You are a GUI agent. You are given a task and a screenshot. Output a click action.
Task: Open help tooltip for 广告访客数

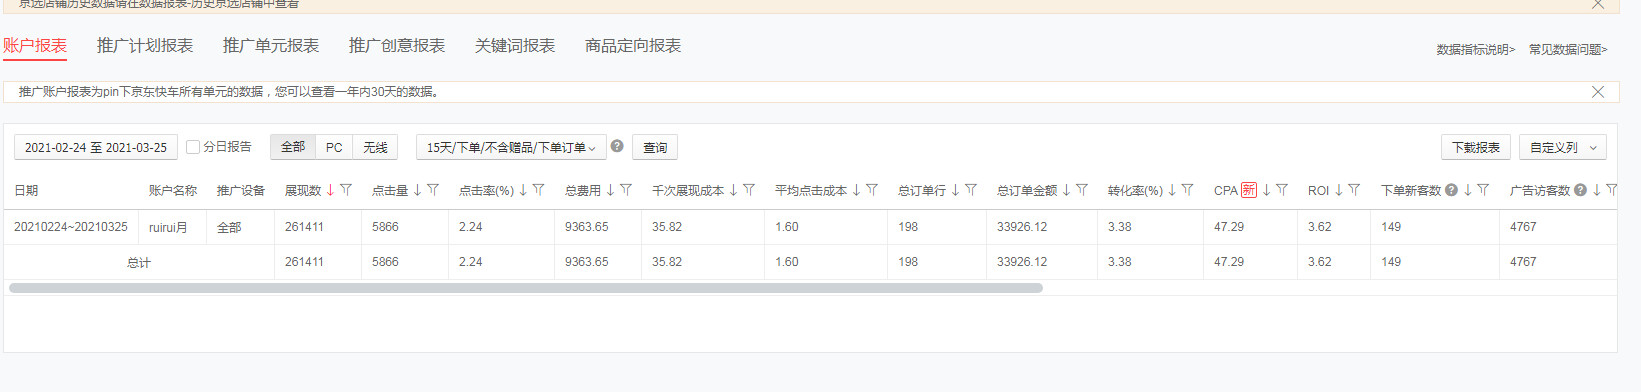pyautogui.click(x=1580, y=190)
